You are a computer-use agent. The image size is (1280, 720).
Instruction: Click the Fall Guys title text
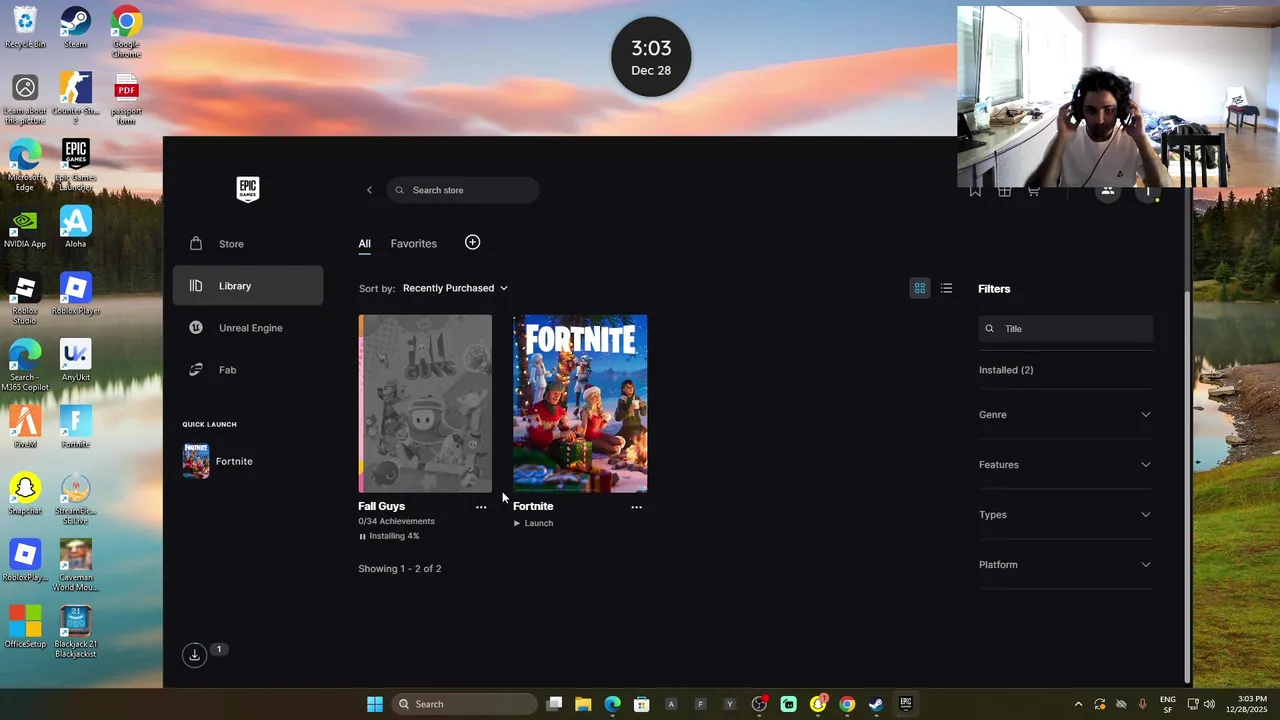click(381, 506)
